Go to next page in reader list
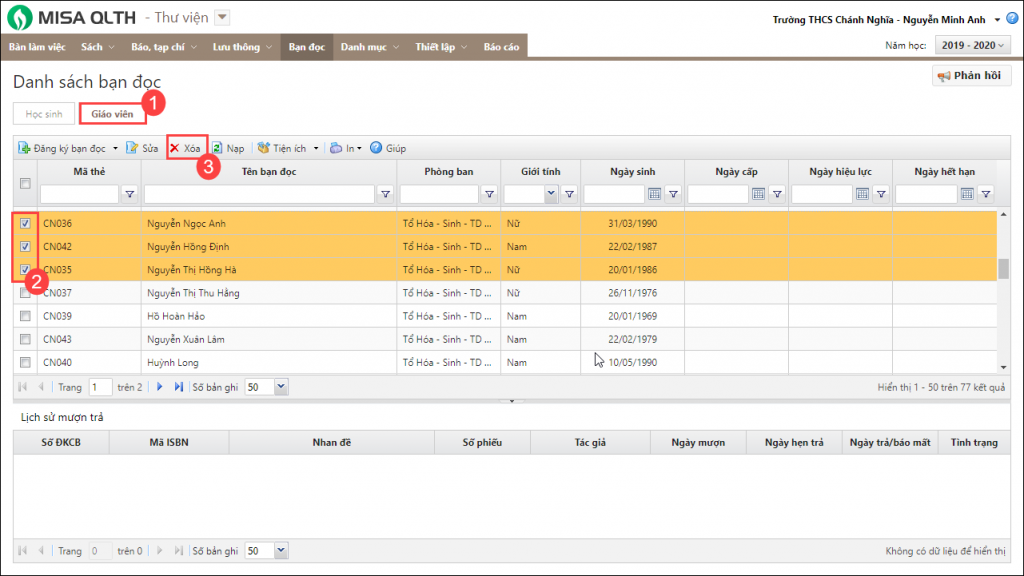 [x=159, y=386]
